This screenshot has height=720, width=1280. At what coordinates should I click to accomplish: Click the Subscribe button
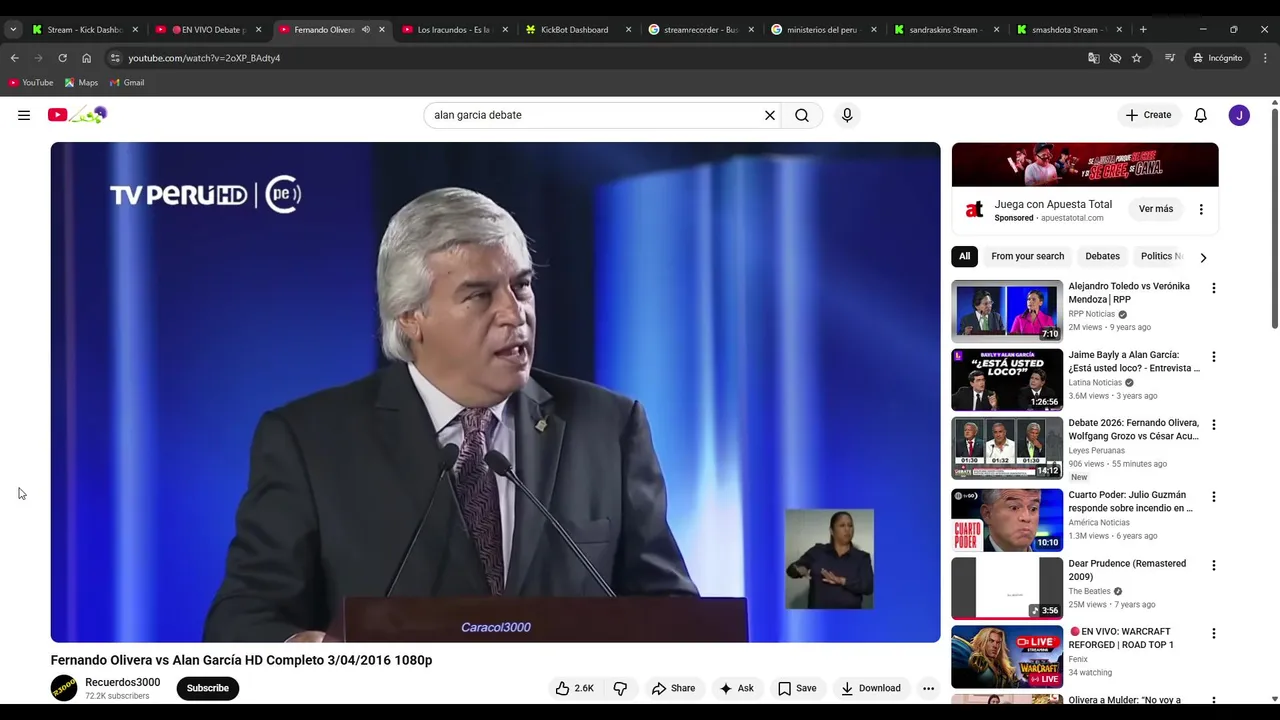(x=208, y=688)
